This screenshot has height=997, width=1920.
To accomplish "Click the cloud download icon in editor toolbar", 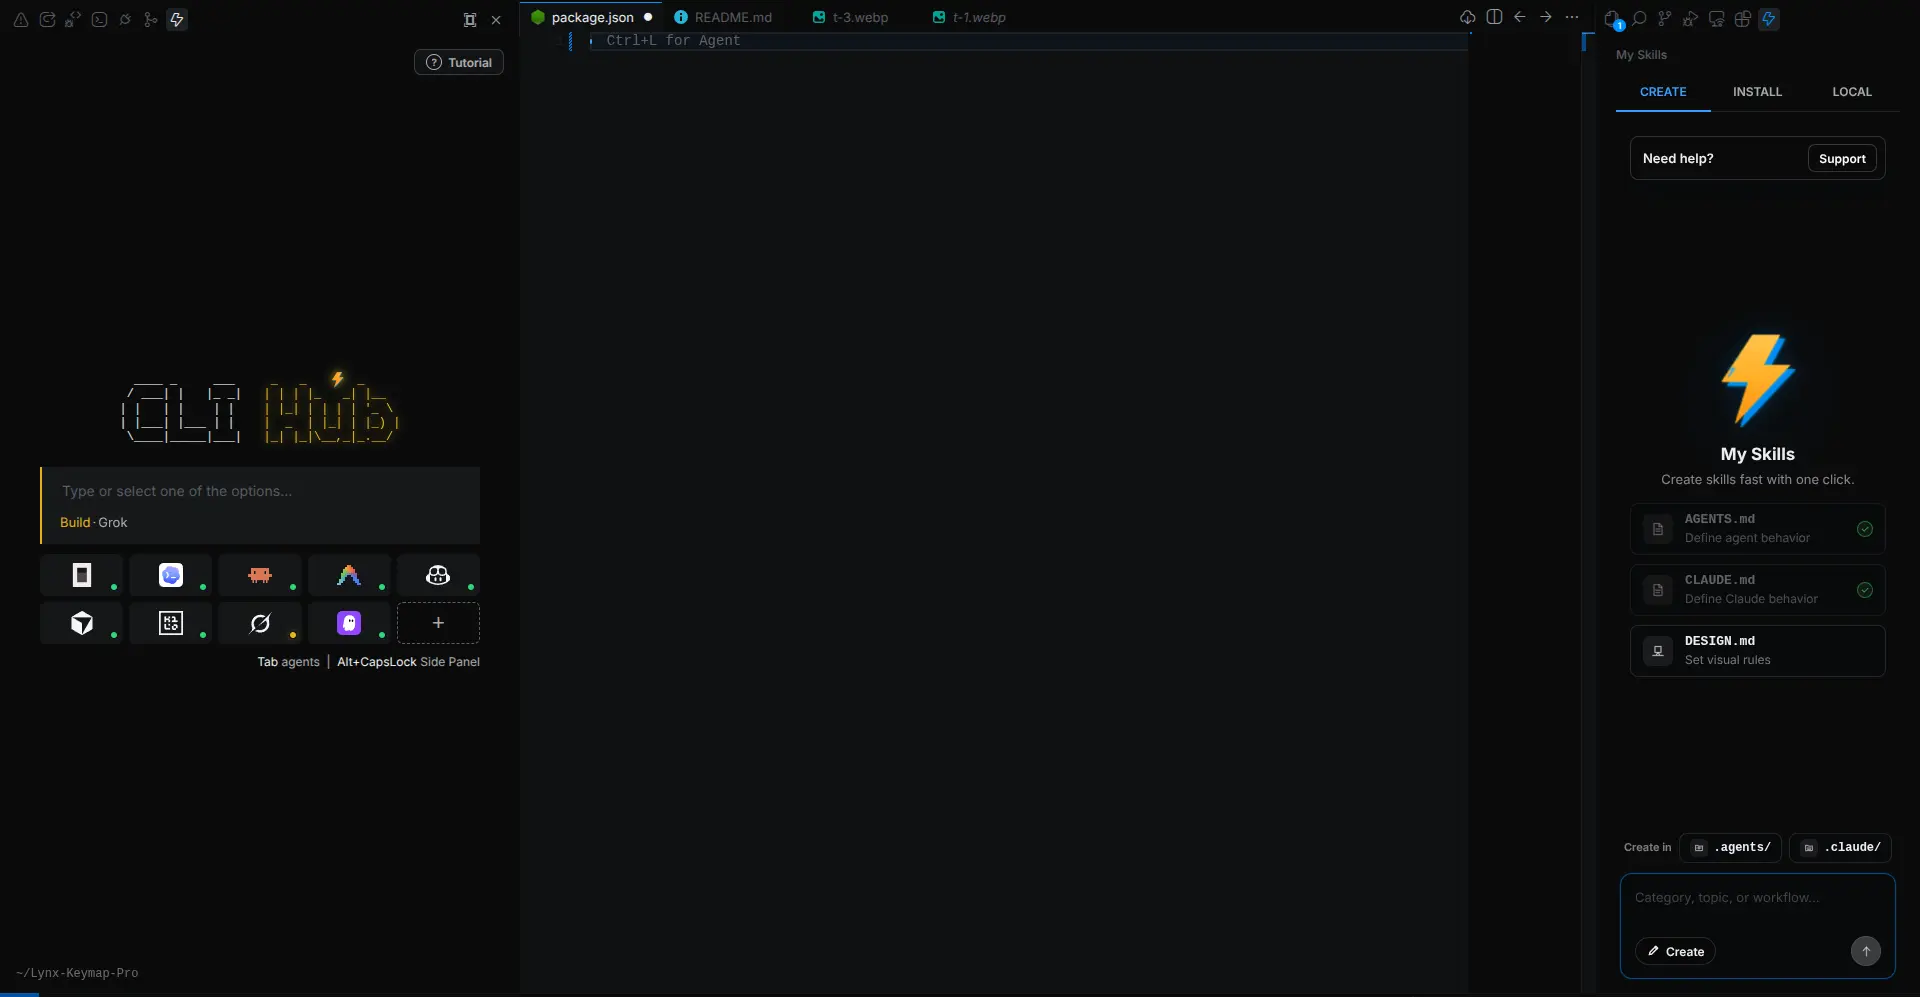I will 1467,17.
